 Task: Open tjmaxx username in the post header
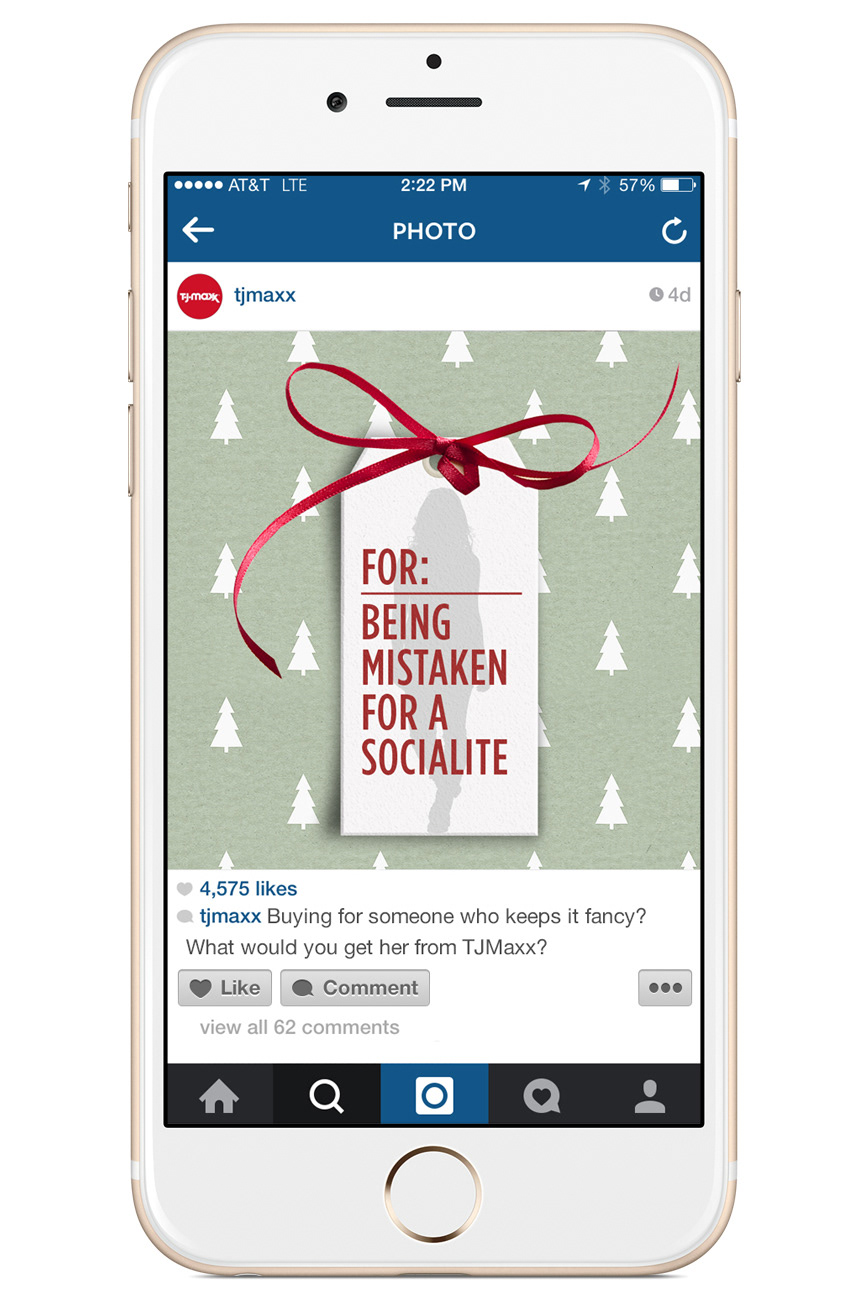[265, 295]
